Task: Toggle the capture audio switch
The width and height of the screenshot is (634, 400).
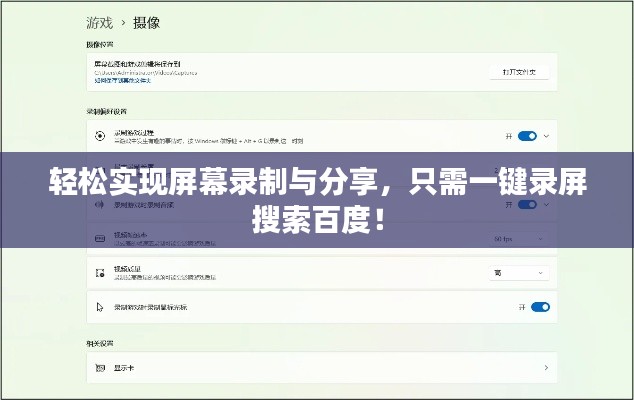Action: [526, 204]
